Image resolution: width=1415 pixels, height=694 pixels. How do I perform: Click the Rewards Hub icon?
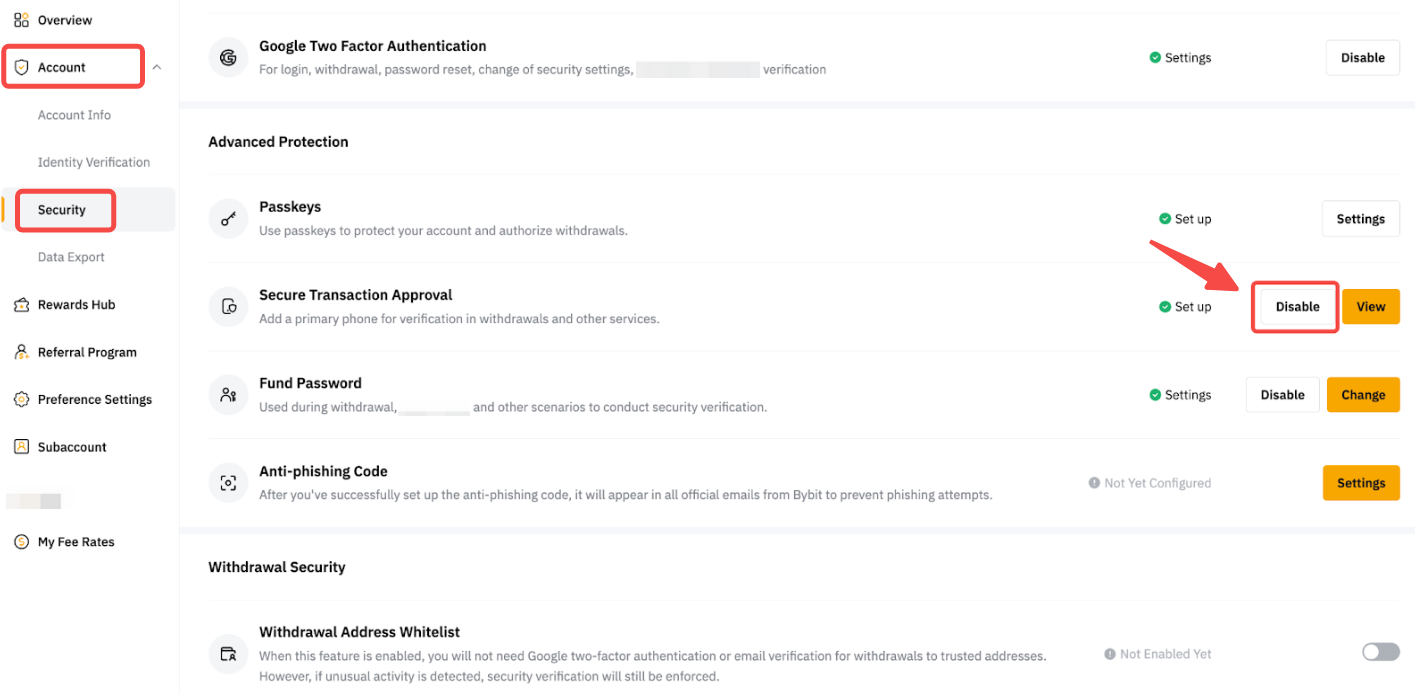point(21,305)
